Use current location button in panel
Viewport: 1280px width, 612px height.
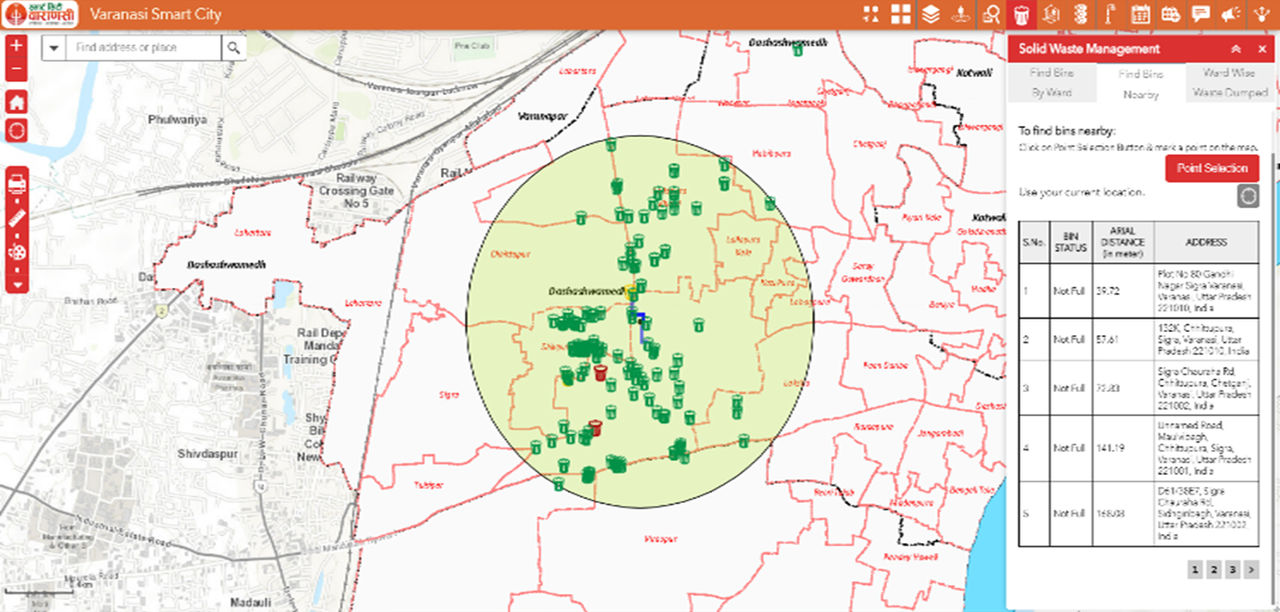(x=1248, y=195)
